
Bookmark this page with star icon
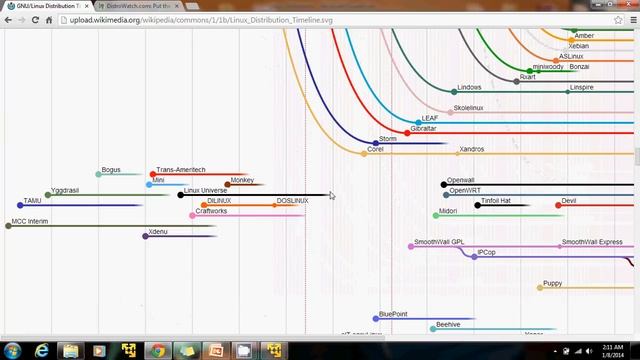[618, 20]
